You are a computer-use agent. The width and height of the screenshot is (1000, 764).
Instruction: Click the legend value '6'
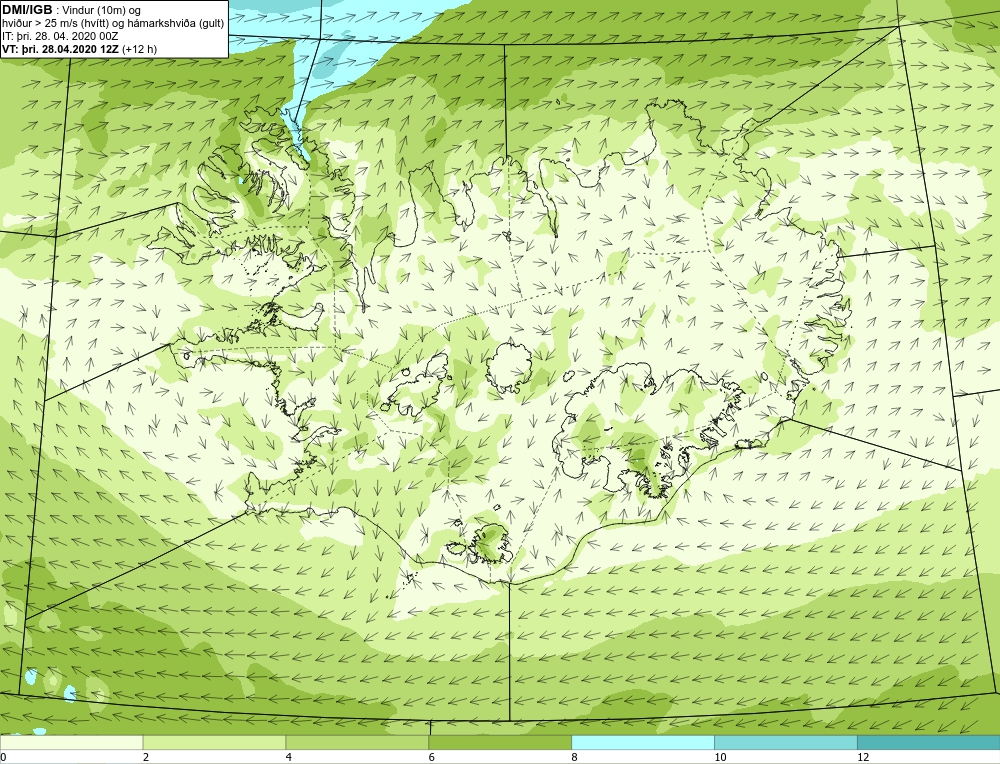pyautogui.click(x=432, y=757)
